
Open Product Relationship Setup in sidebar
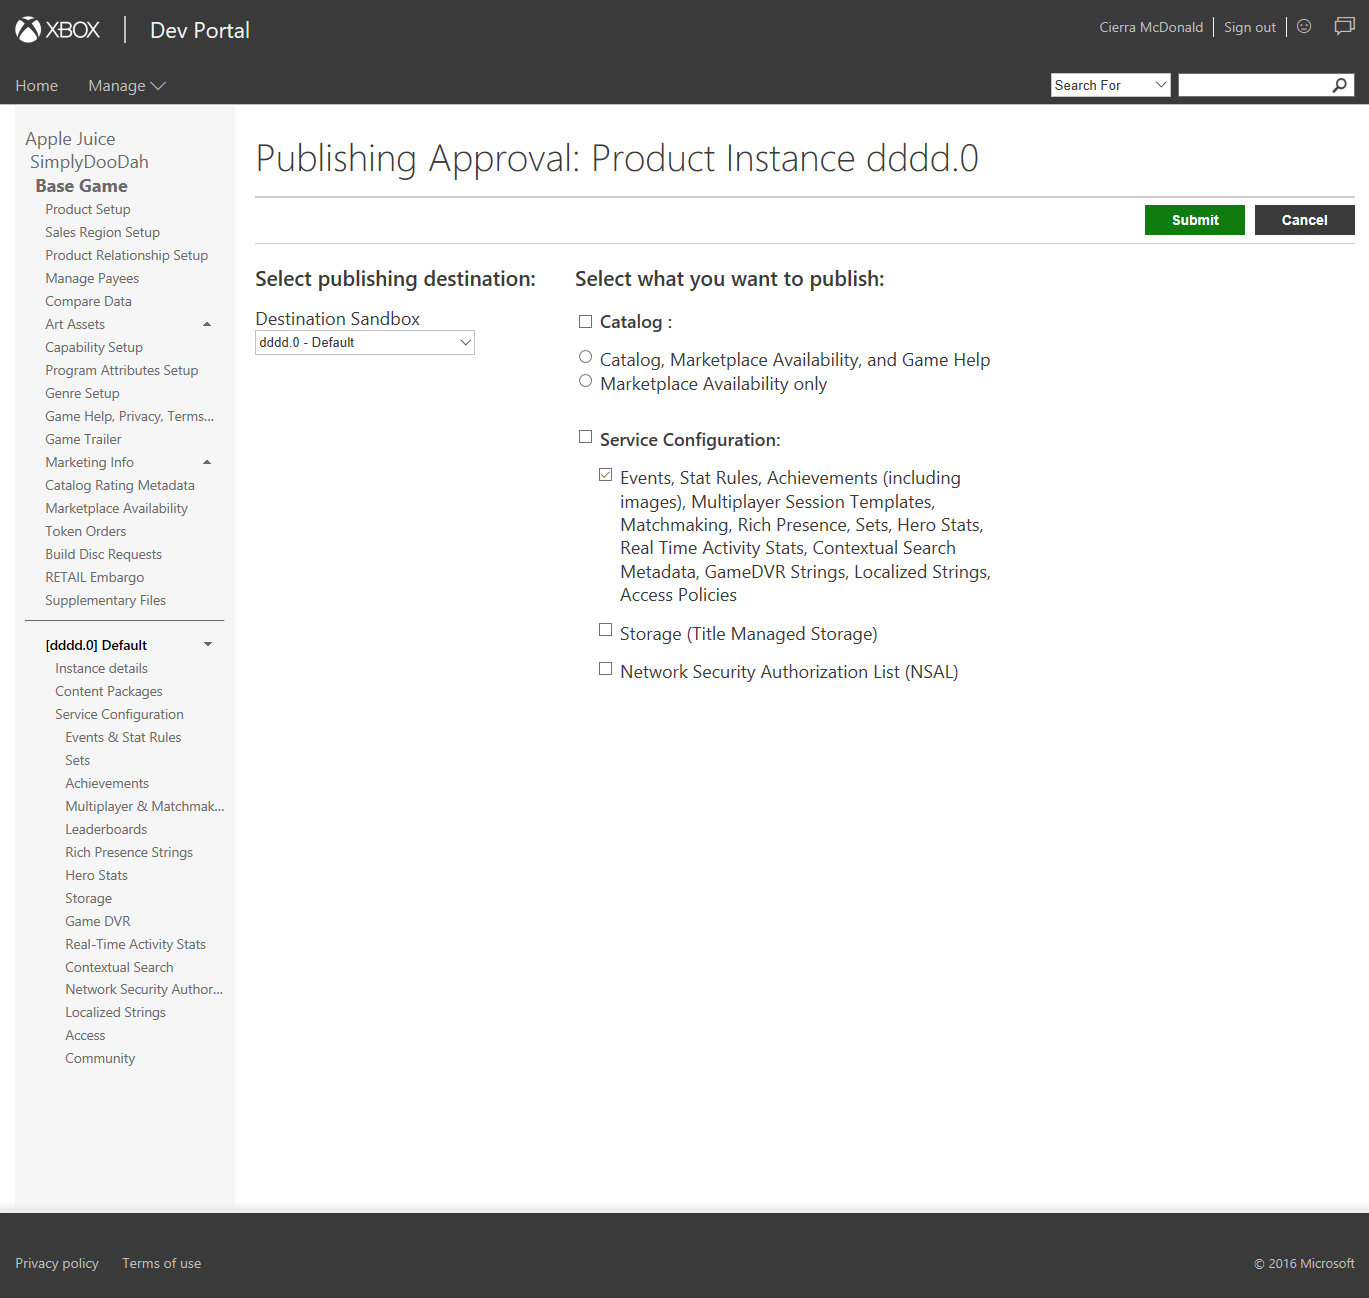pos(126,255)
